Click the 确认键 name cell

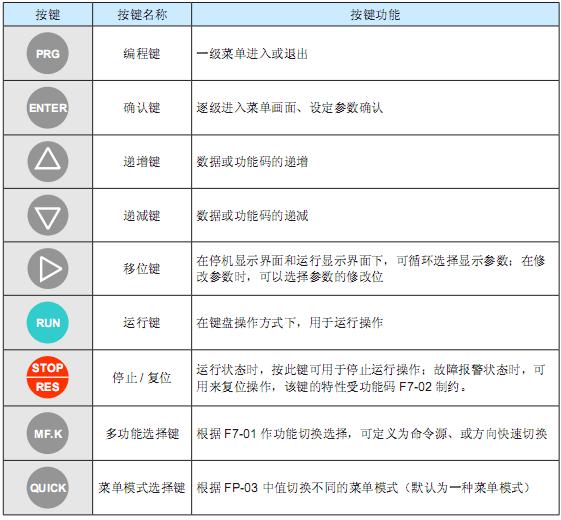142,108
